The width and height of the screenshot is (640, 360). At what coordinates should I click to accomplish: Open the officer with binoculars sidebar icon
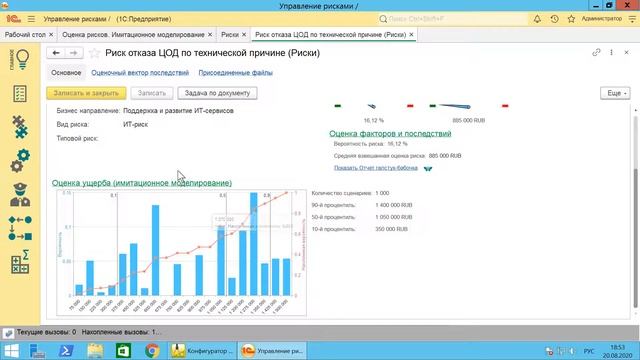(x=20, y=194)
